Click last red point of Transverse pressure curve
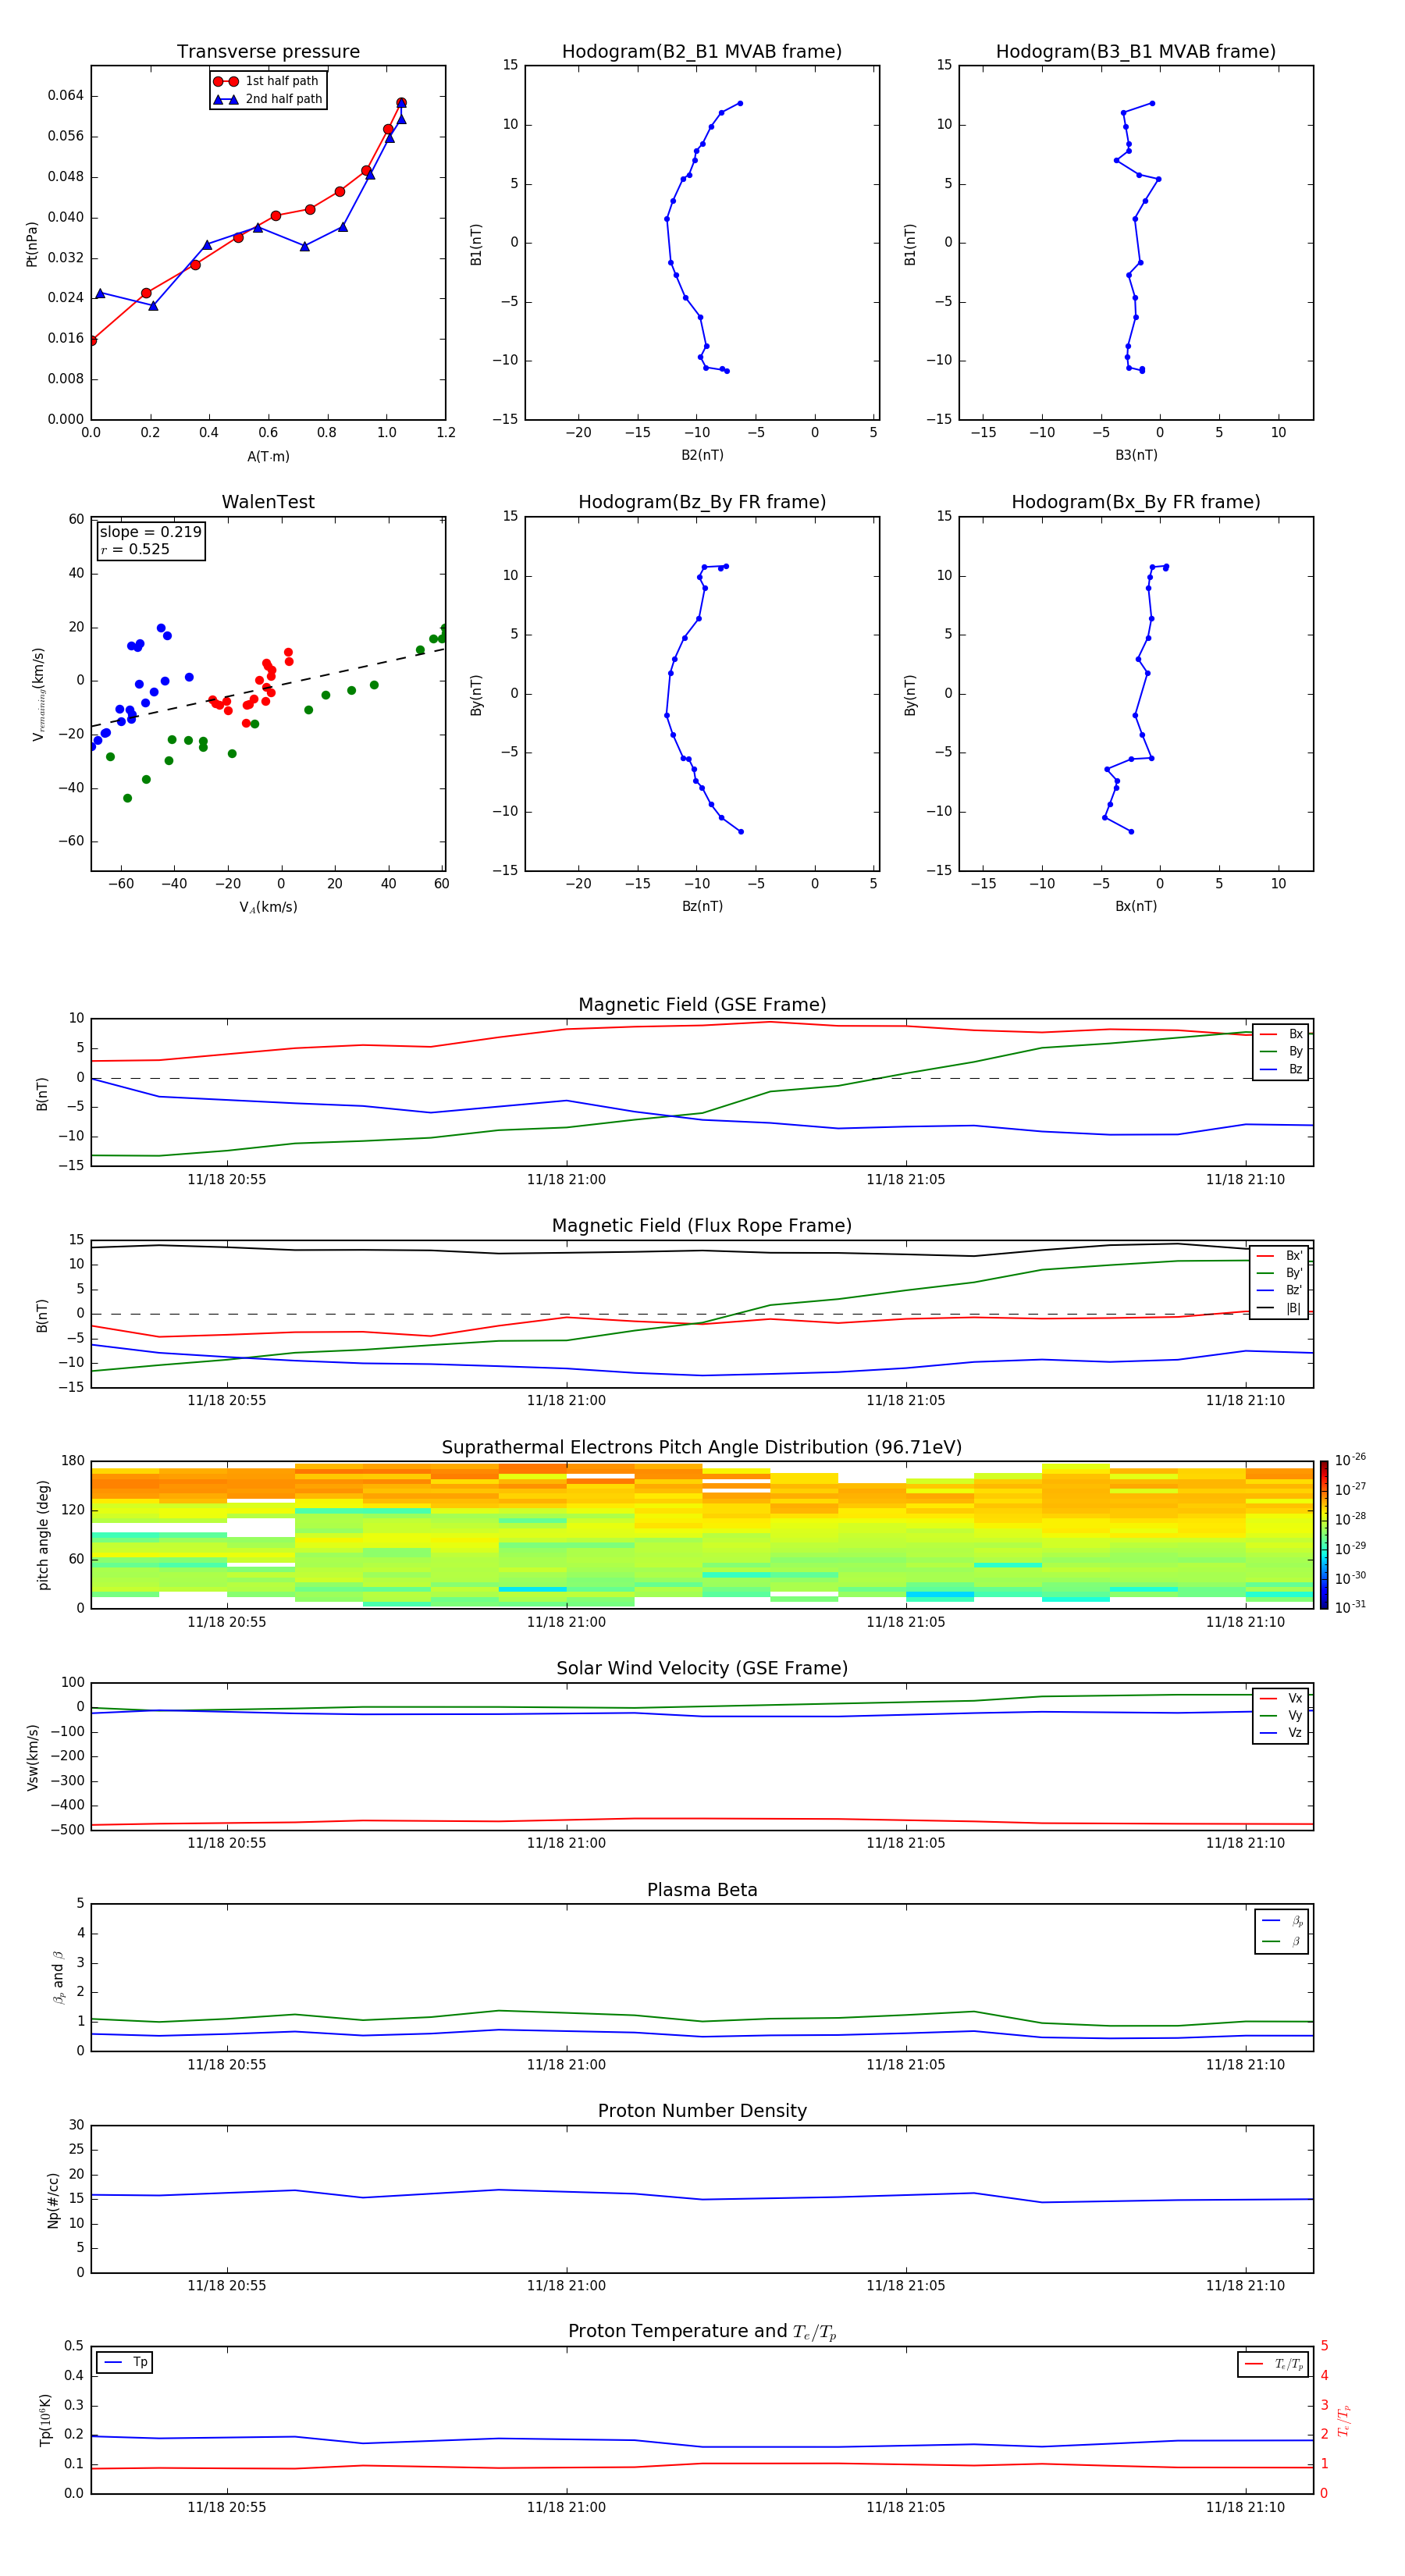1405x2576 pixels. (401, 102)
